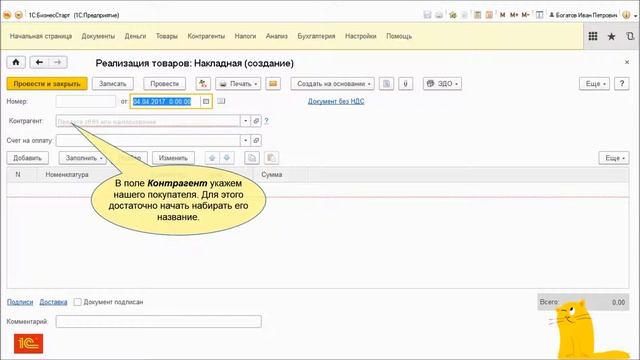
Task: Expand the Контрагент dropdown arrow
Action: [245, 121]
